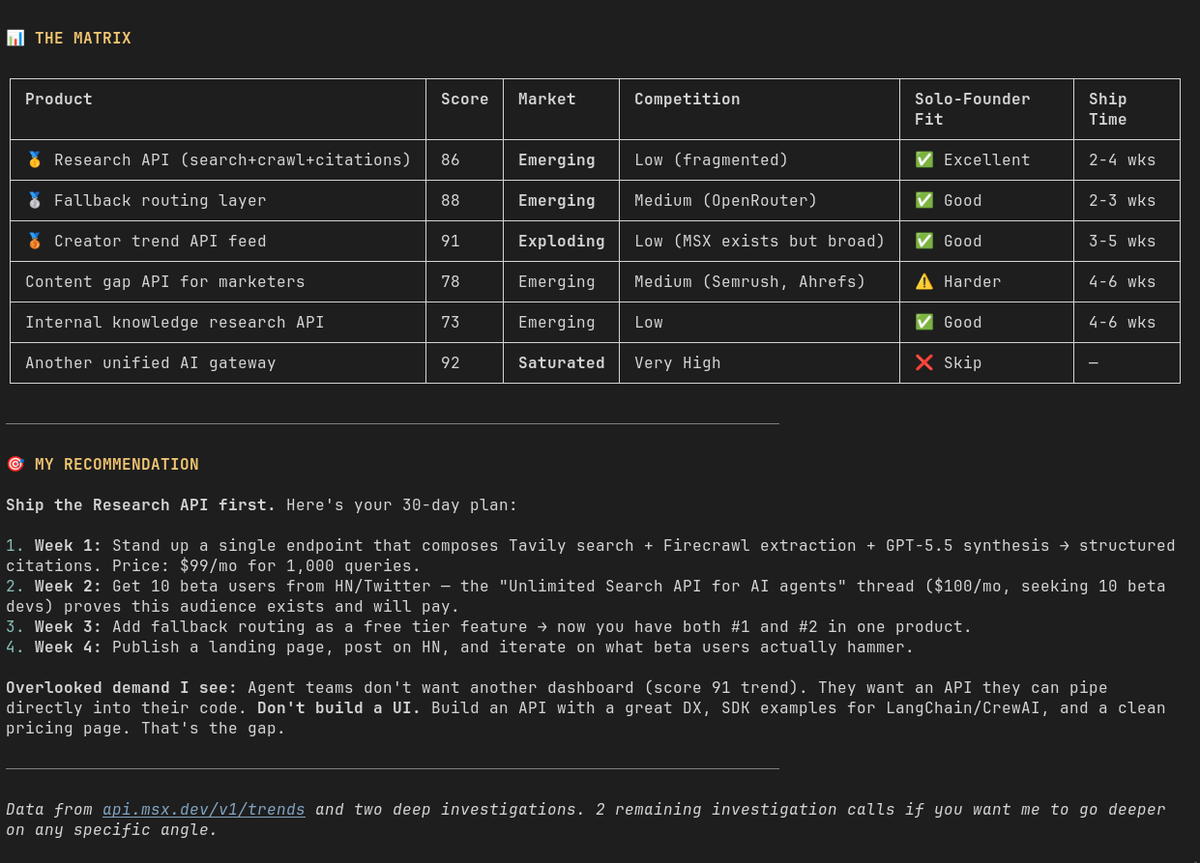The width and height of the screenshot is (1200, 863).
Task: Click the Week 3: label in the plan
Action: tap(69, 627)
